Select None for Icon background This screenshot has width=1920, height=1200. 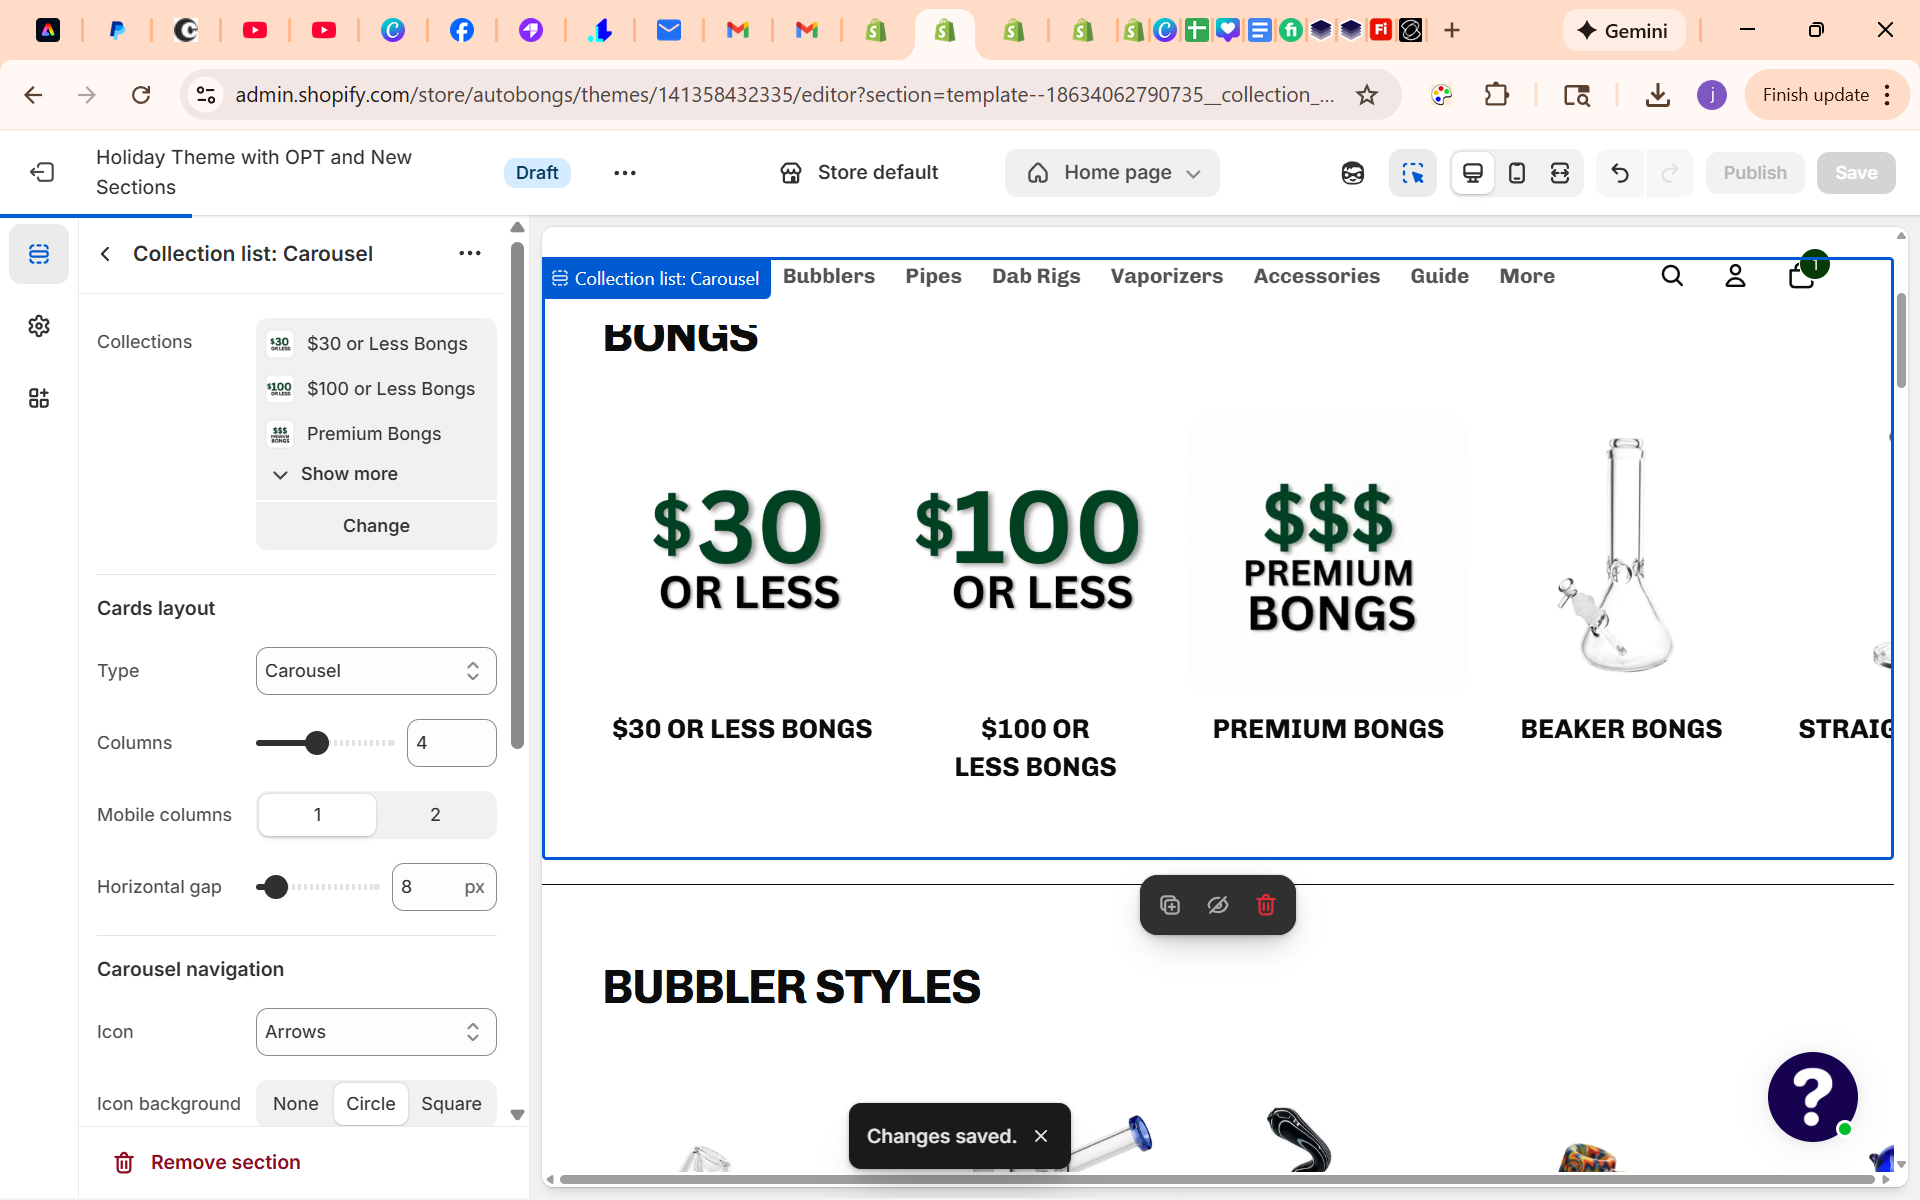pyautogui.click(x=295, y=1104)
